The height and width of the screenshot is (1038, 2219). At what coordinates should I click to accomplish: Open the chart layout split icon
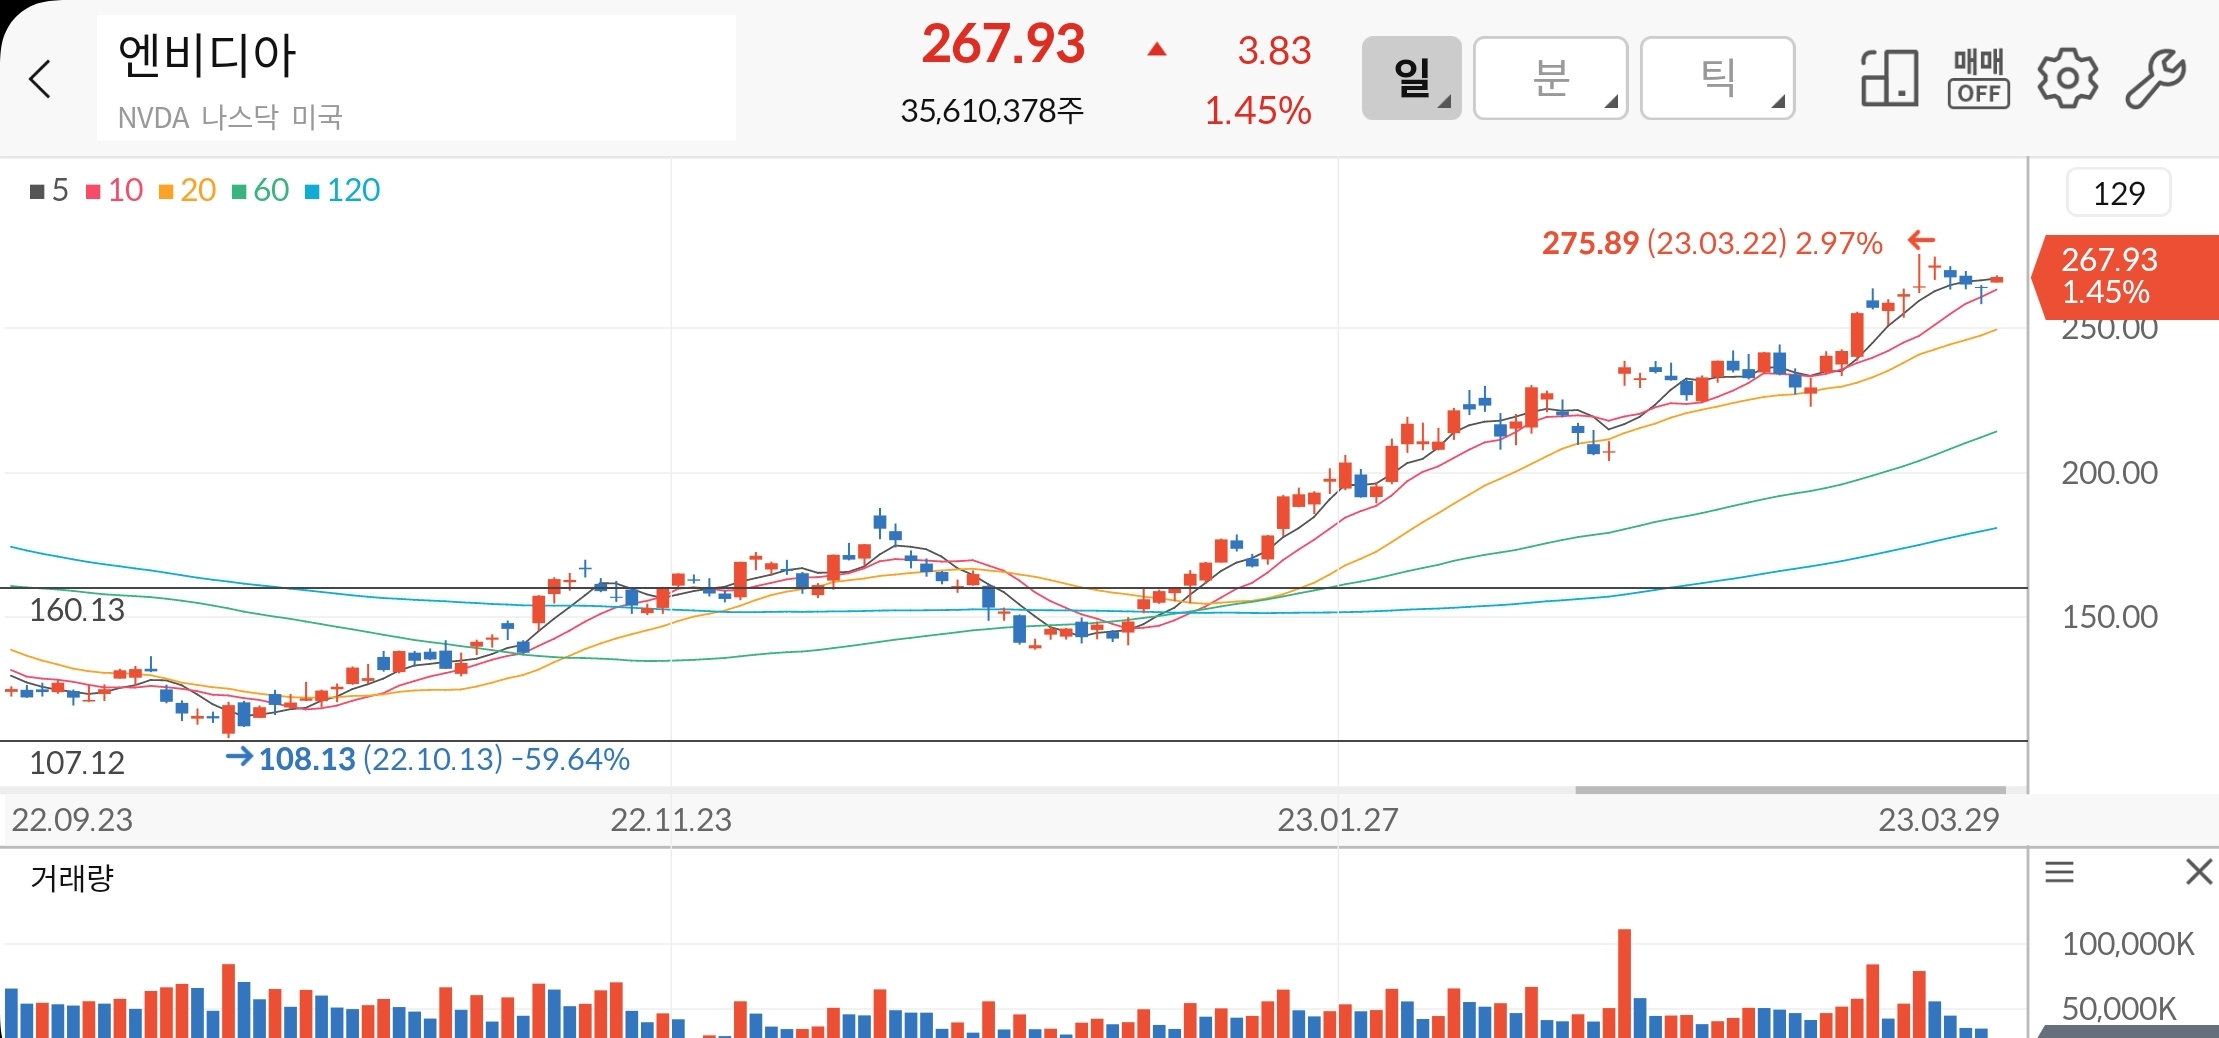(x=1889, y=78)
